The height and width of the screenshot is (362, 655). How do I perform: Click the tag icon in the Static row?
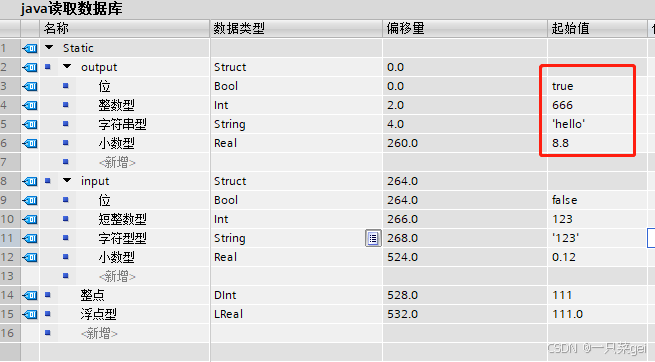pos(30,48)
